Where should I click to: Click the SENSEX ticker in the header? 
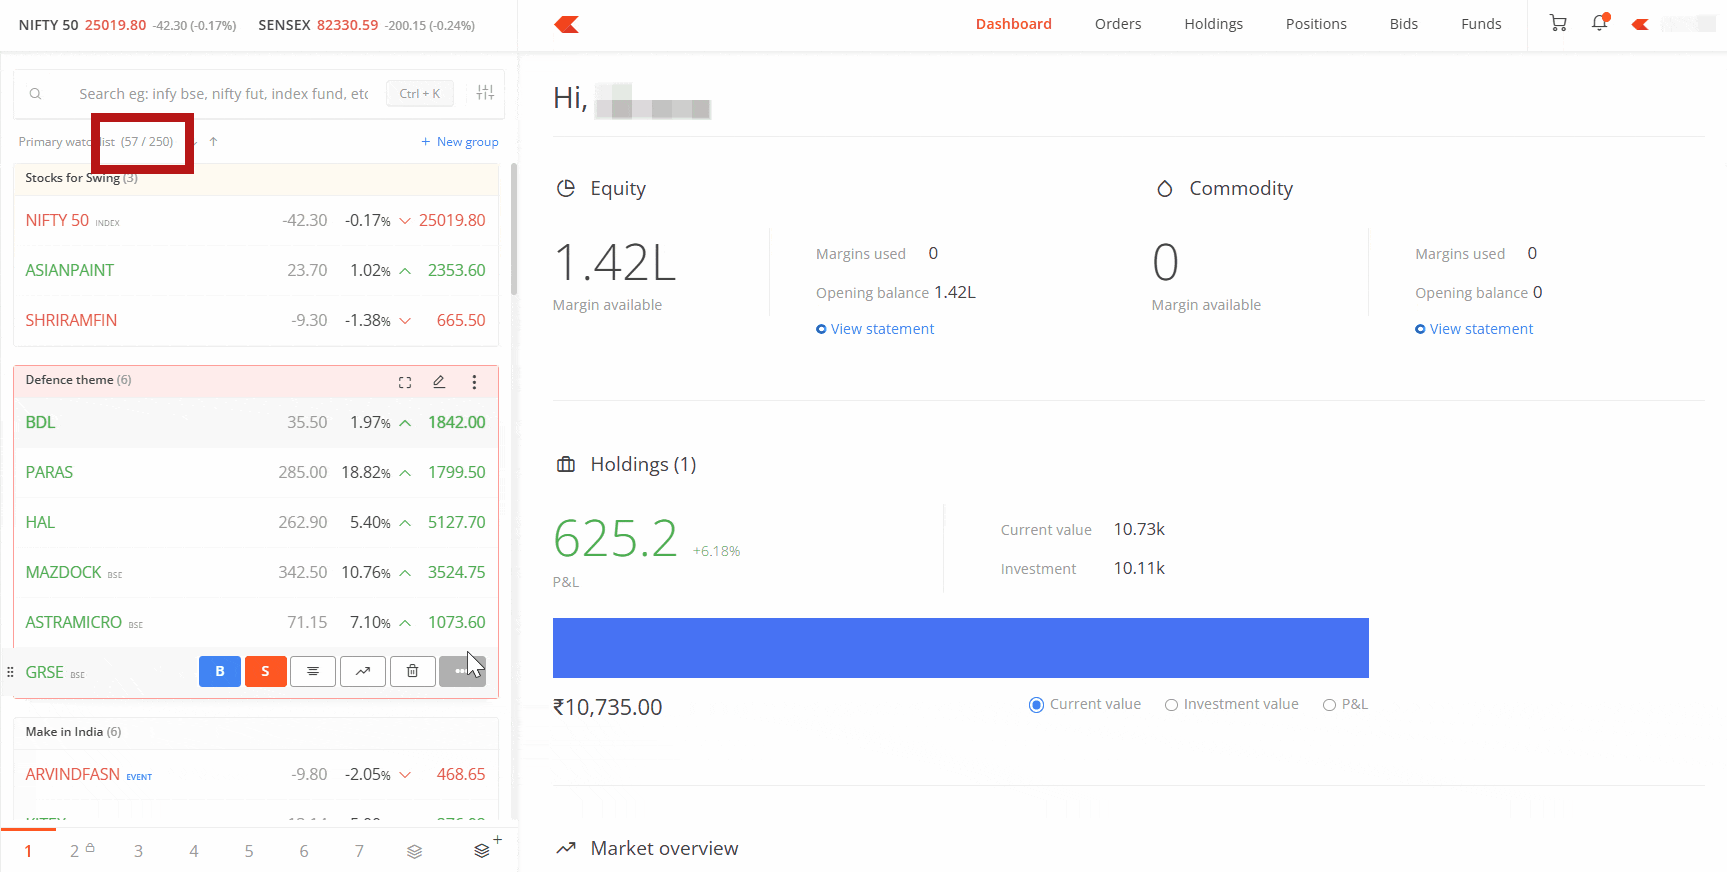[366, 25]
